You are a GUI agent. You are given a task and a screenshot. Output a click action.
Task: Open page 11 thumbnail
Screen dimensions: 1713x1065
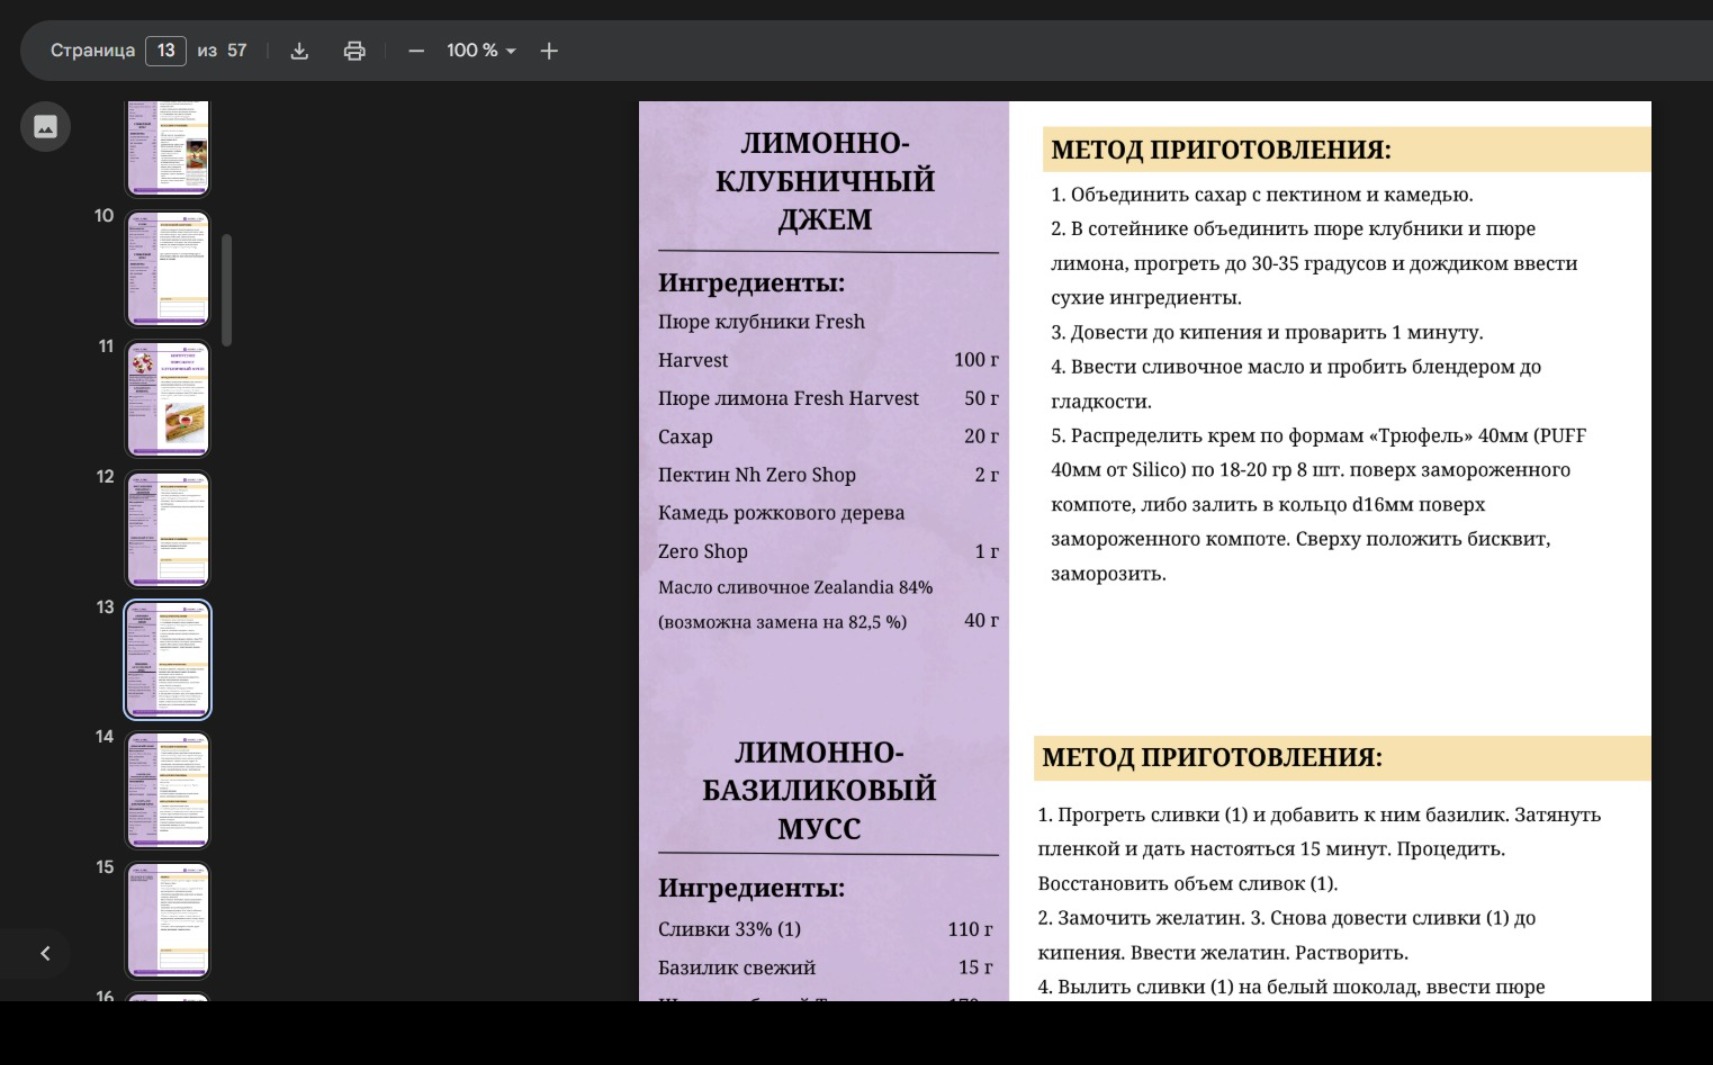(168, 399)
